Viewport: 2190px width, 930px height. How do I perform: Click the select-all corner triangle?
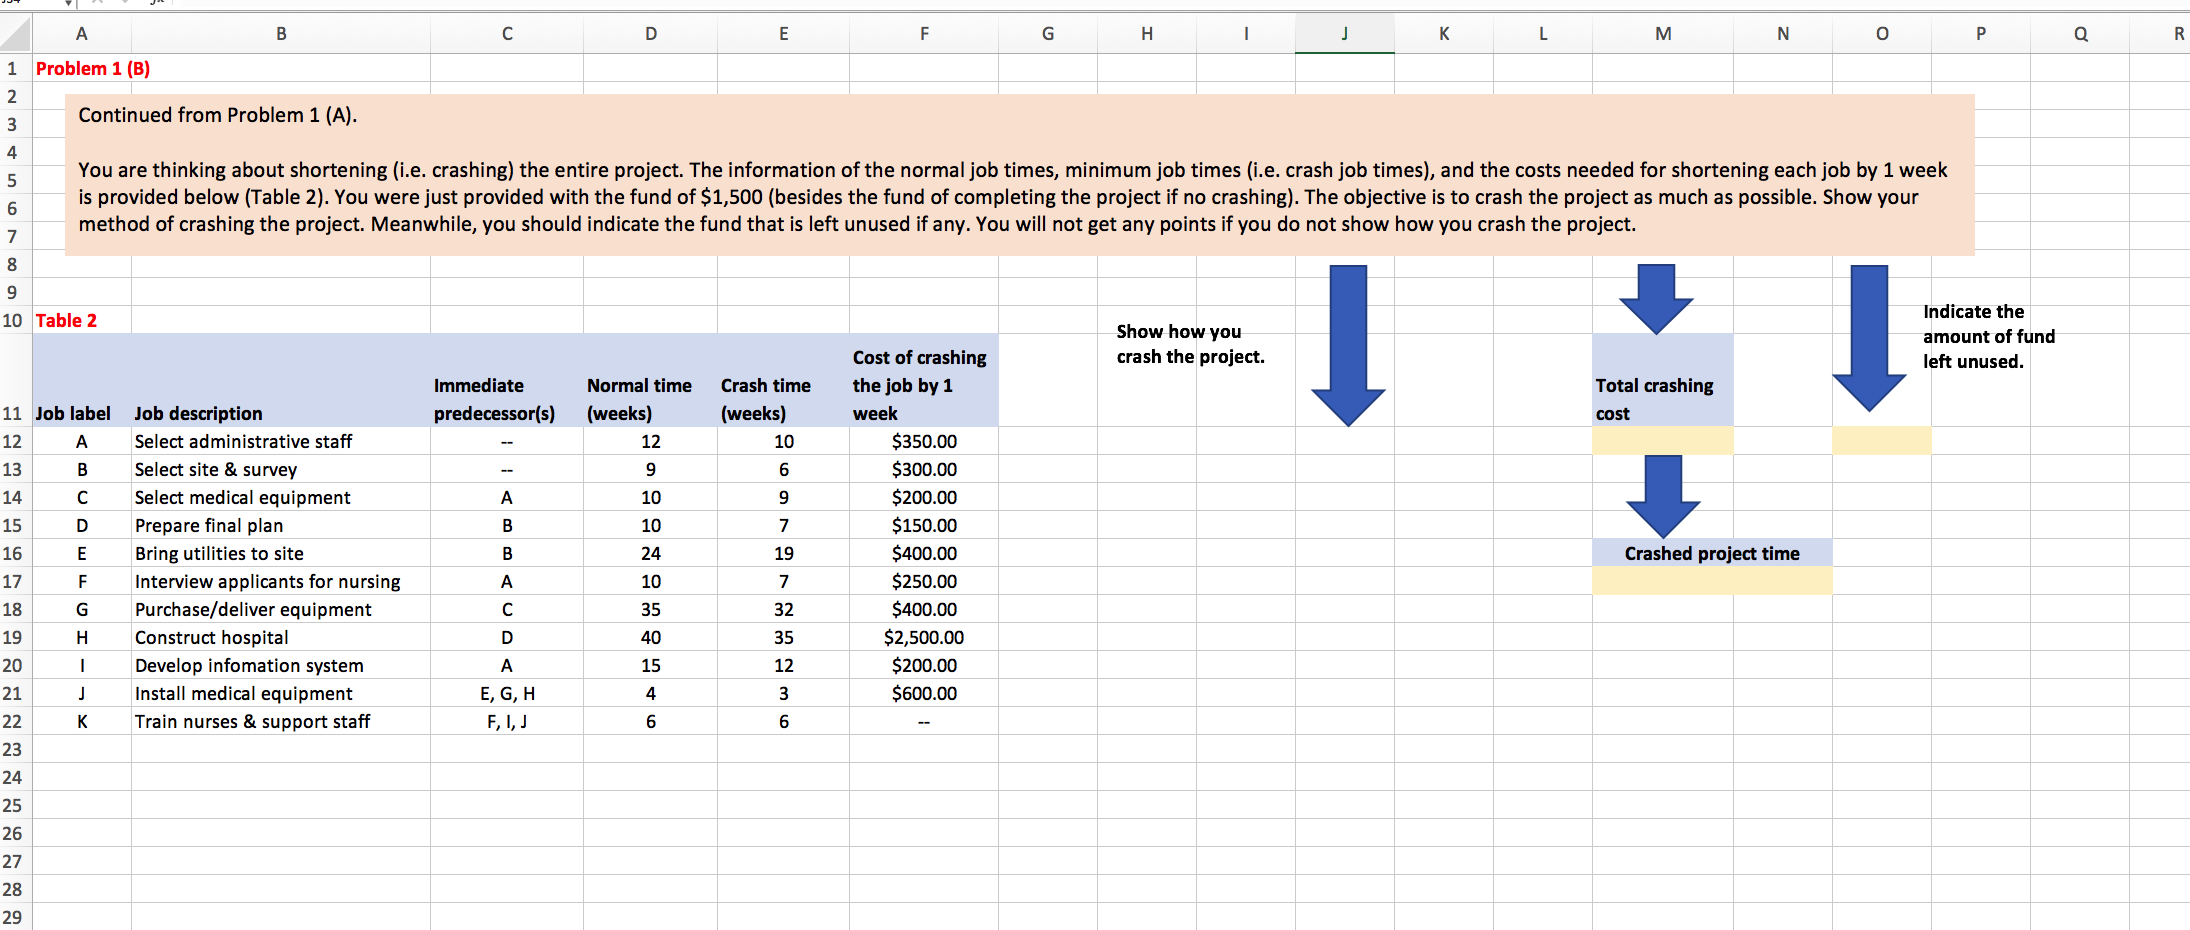[x=16, y=34]
